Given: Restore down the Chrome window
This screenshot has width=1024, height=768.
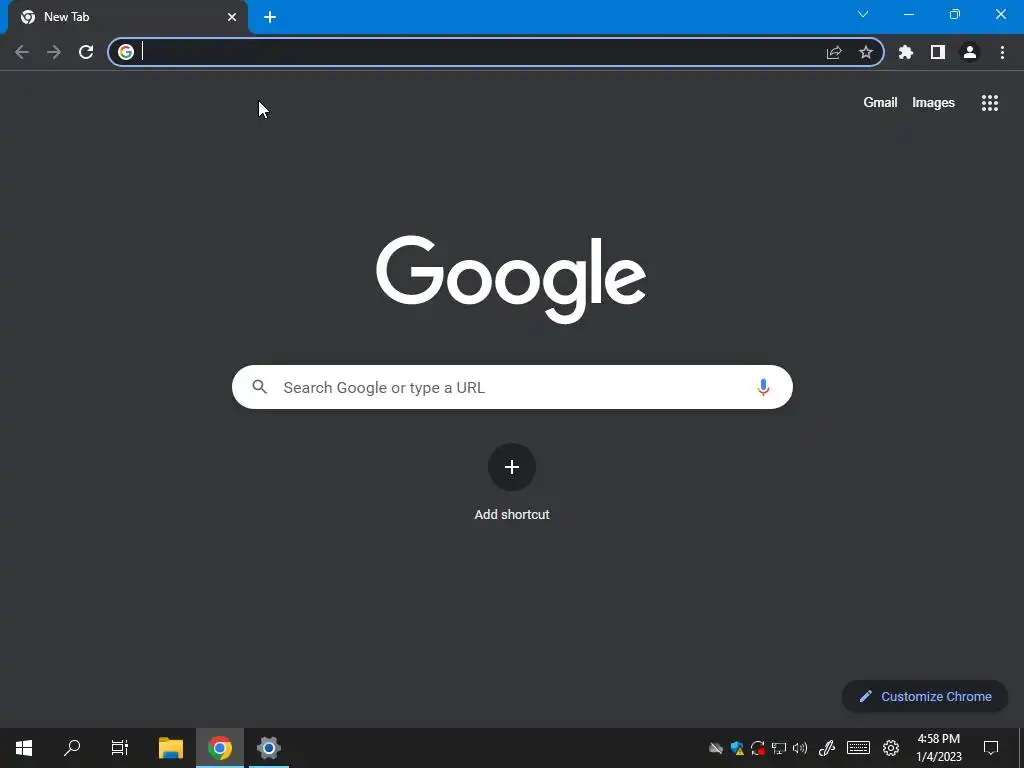Looking at the screenshot, I should pyautogui.click(x=955, y=14).
